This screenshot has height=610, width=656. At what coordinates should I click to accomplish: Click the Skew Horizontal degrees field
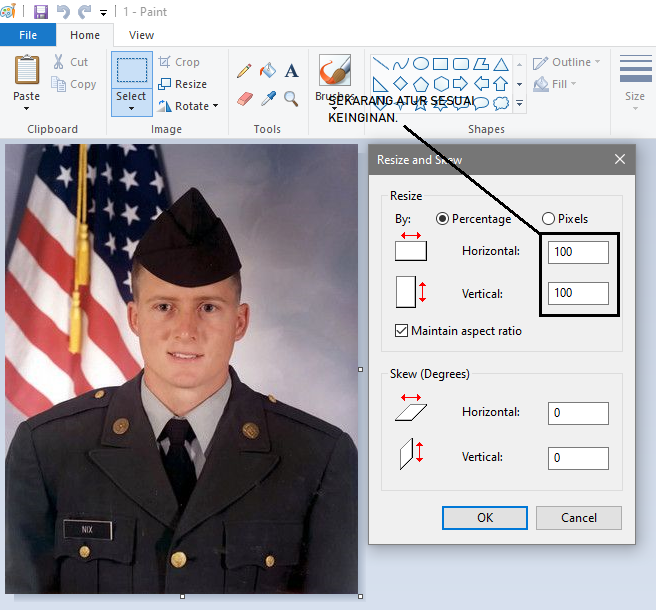point(578,413)
